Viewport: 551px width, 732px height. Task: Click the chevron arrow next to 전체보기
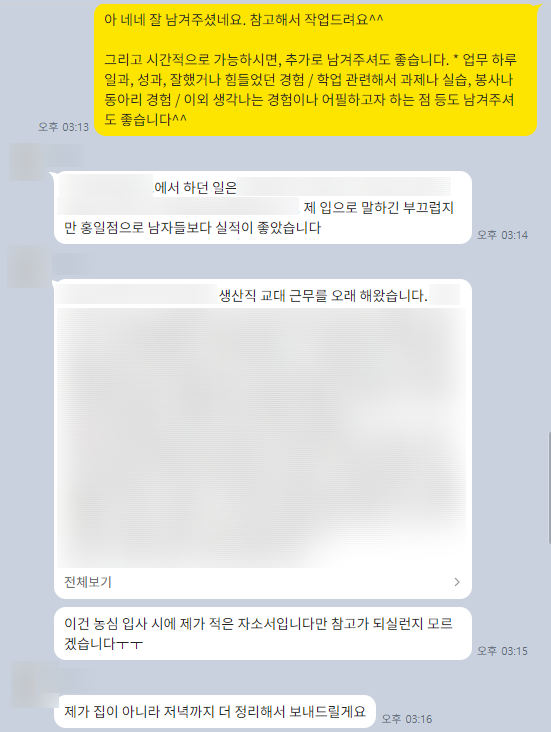coord(457,582)
